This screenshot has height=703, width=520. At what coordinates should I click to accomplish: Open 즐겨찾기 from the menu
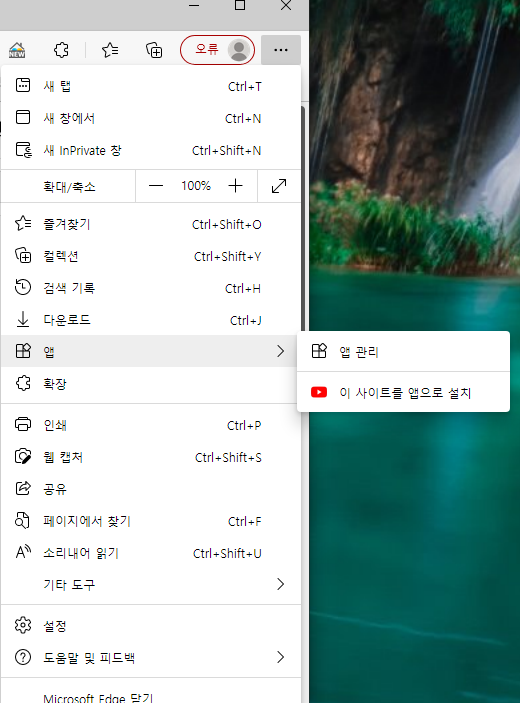(151, 224)
